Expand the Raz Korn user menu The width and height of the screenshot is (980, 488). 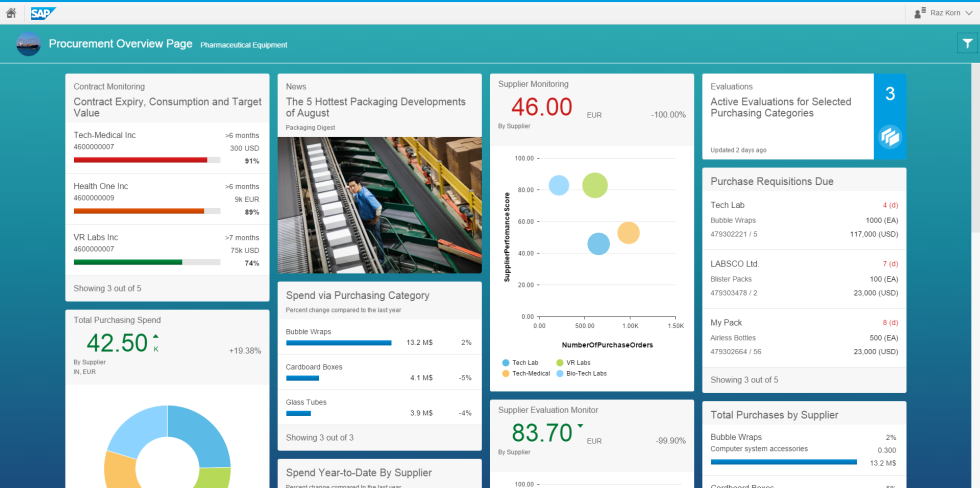point(945,13)
